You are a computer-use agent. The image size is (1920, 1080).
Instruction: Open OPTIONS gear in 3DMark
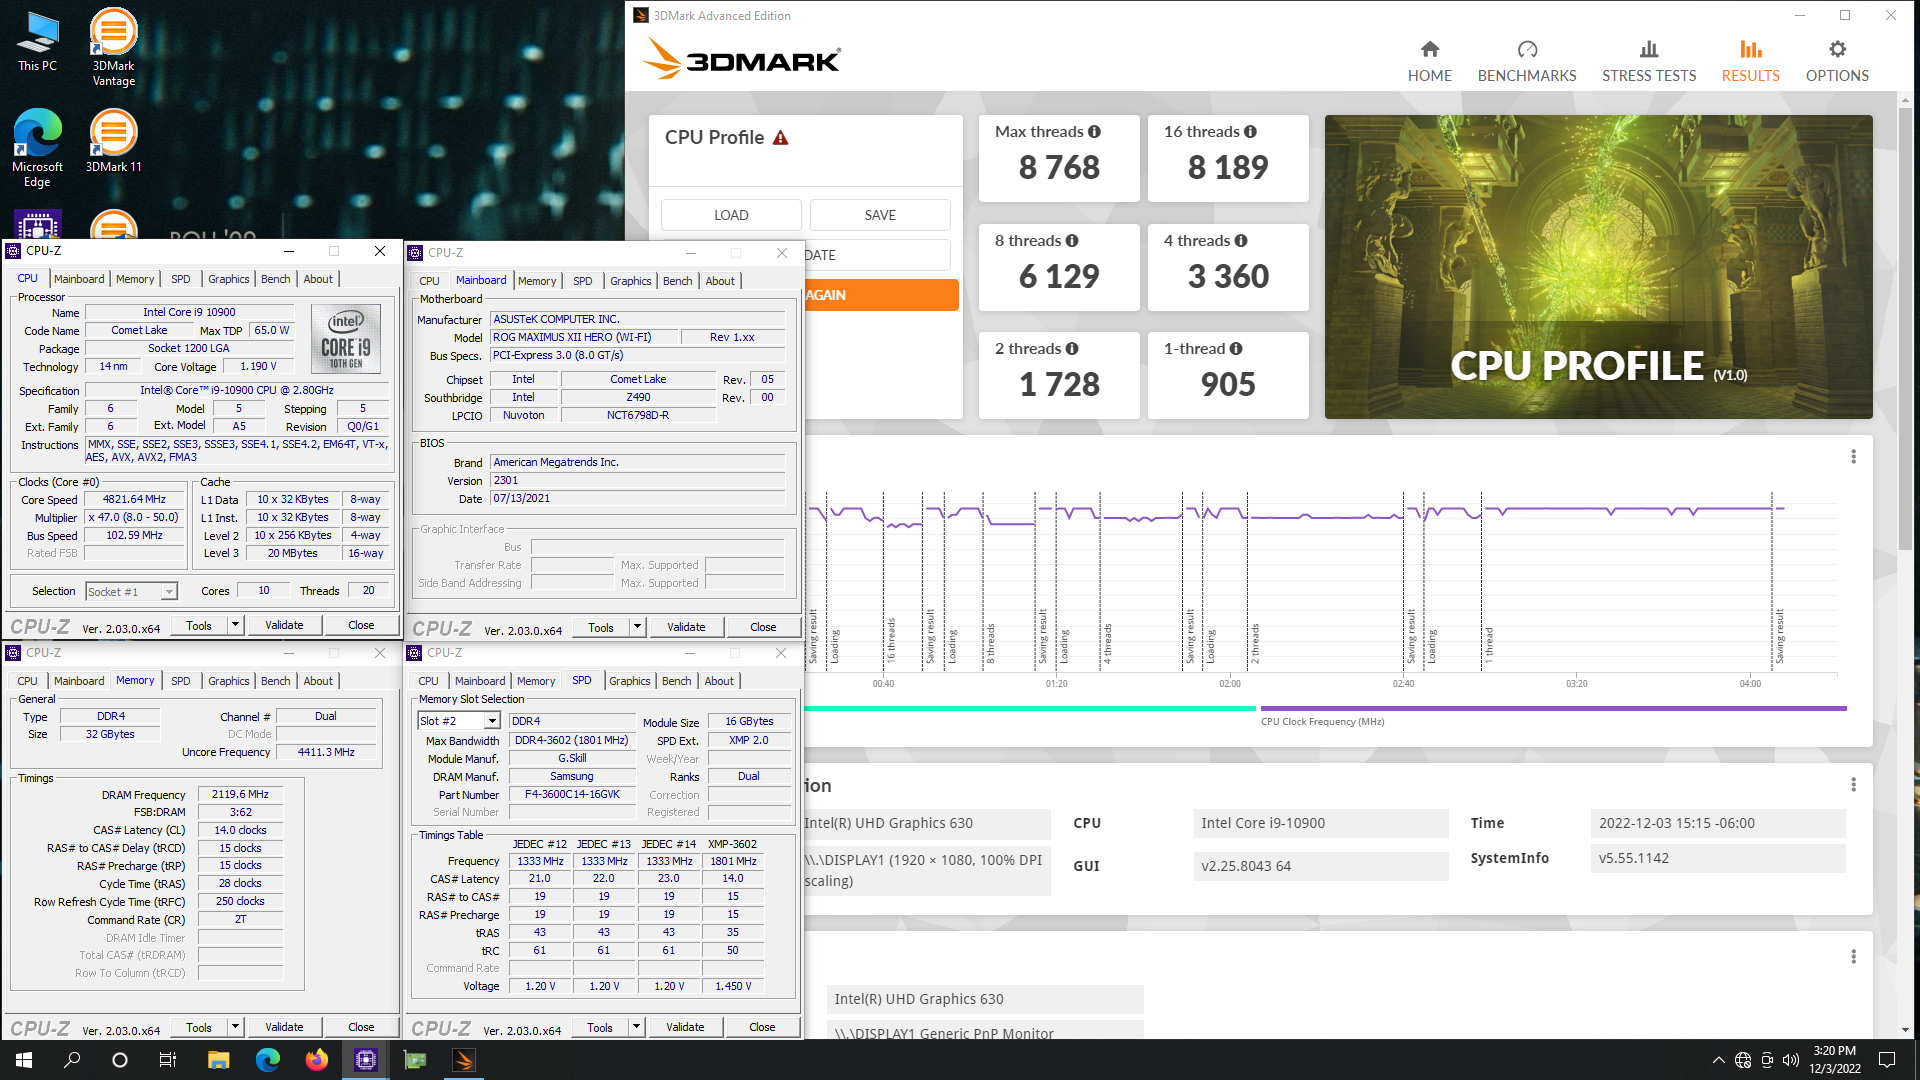tap(1837, 61)
